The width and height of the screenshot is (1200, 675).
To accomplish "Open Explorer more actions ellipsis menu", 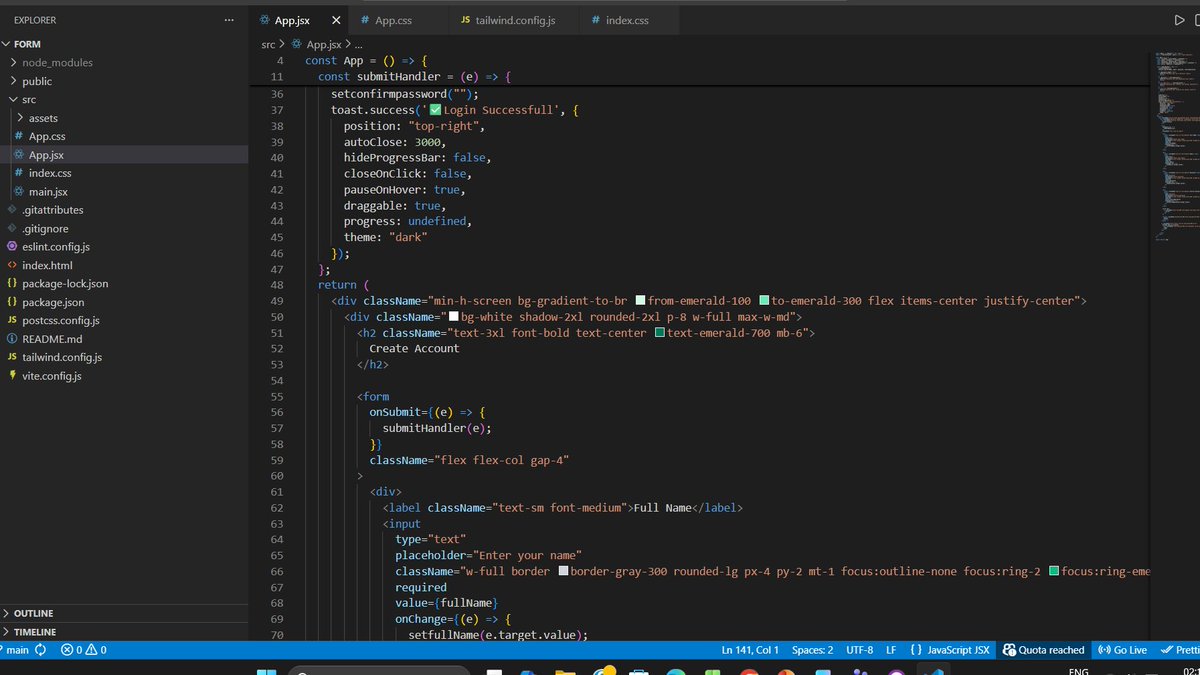I will tap(230, 20).
